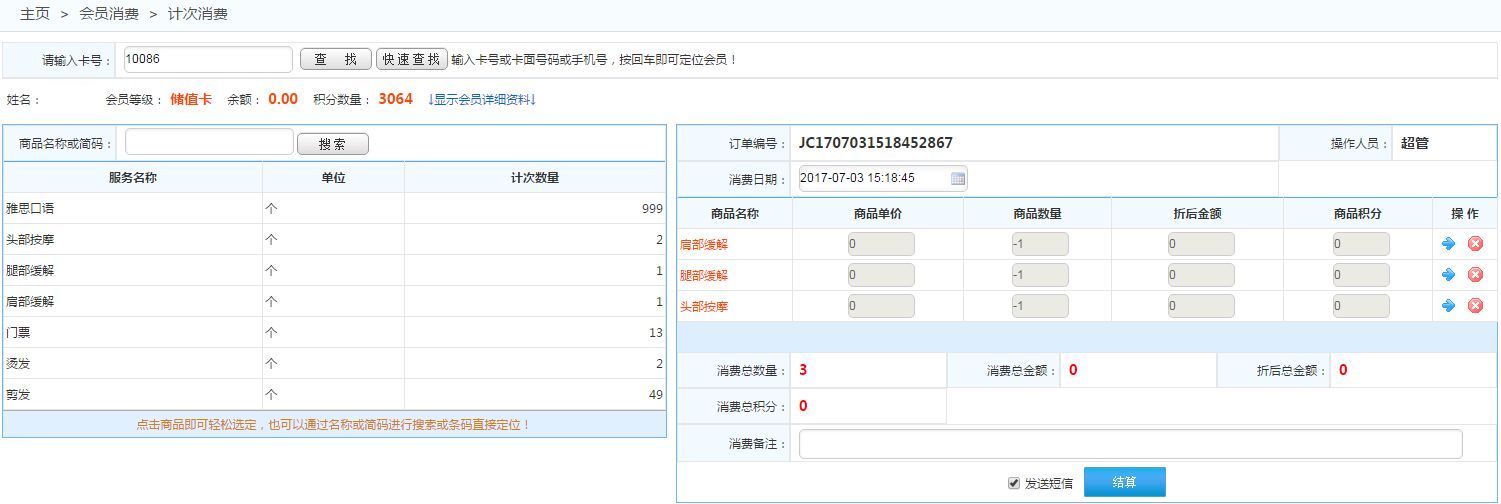Screen dimensions: 1501x504
Task: Open the calendar picker icon for 消费日期
Action: tap(957, 179)
